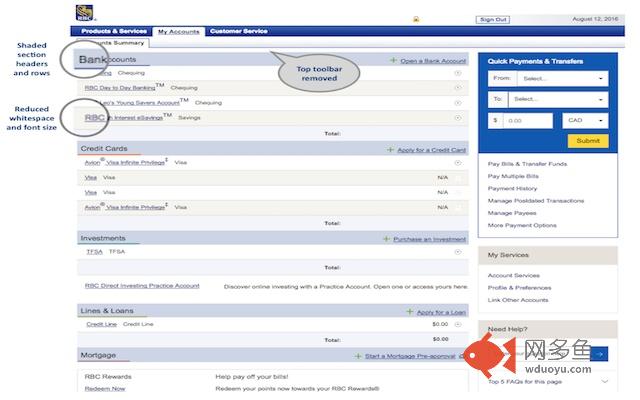Open the RBC Direct Investing Practice Account link

[x=142, y=286]
